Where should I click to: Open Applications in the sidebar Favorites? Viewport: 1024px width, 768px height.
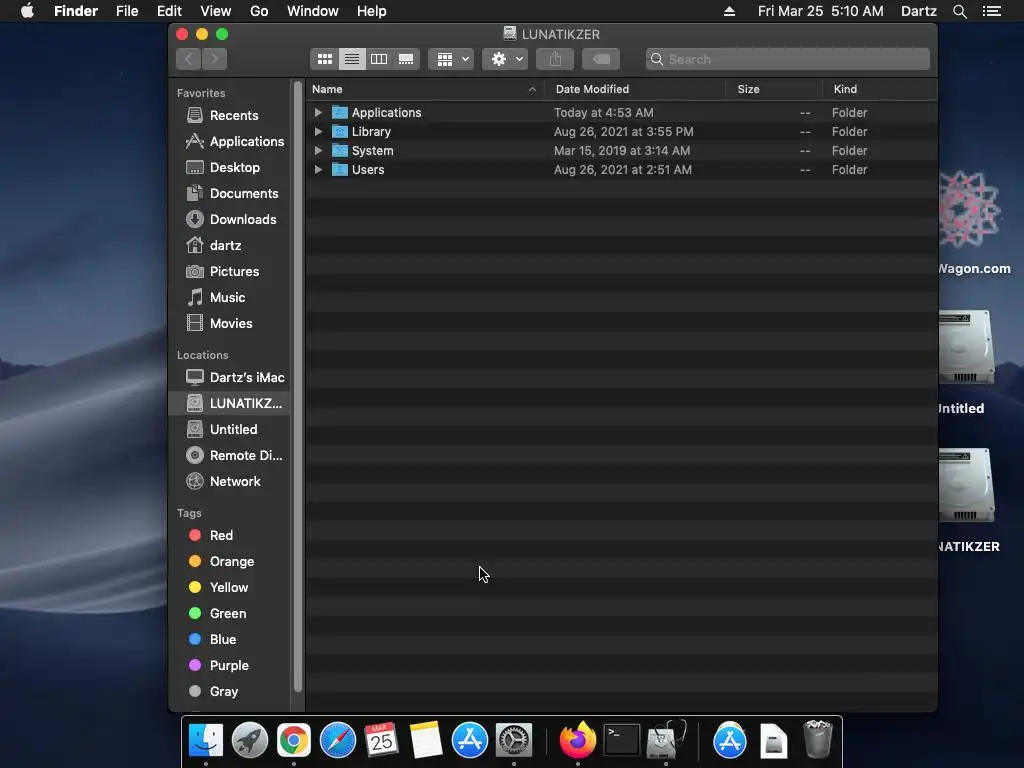(x=231, y=142)
